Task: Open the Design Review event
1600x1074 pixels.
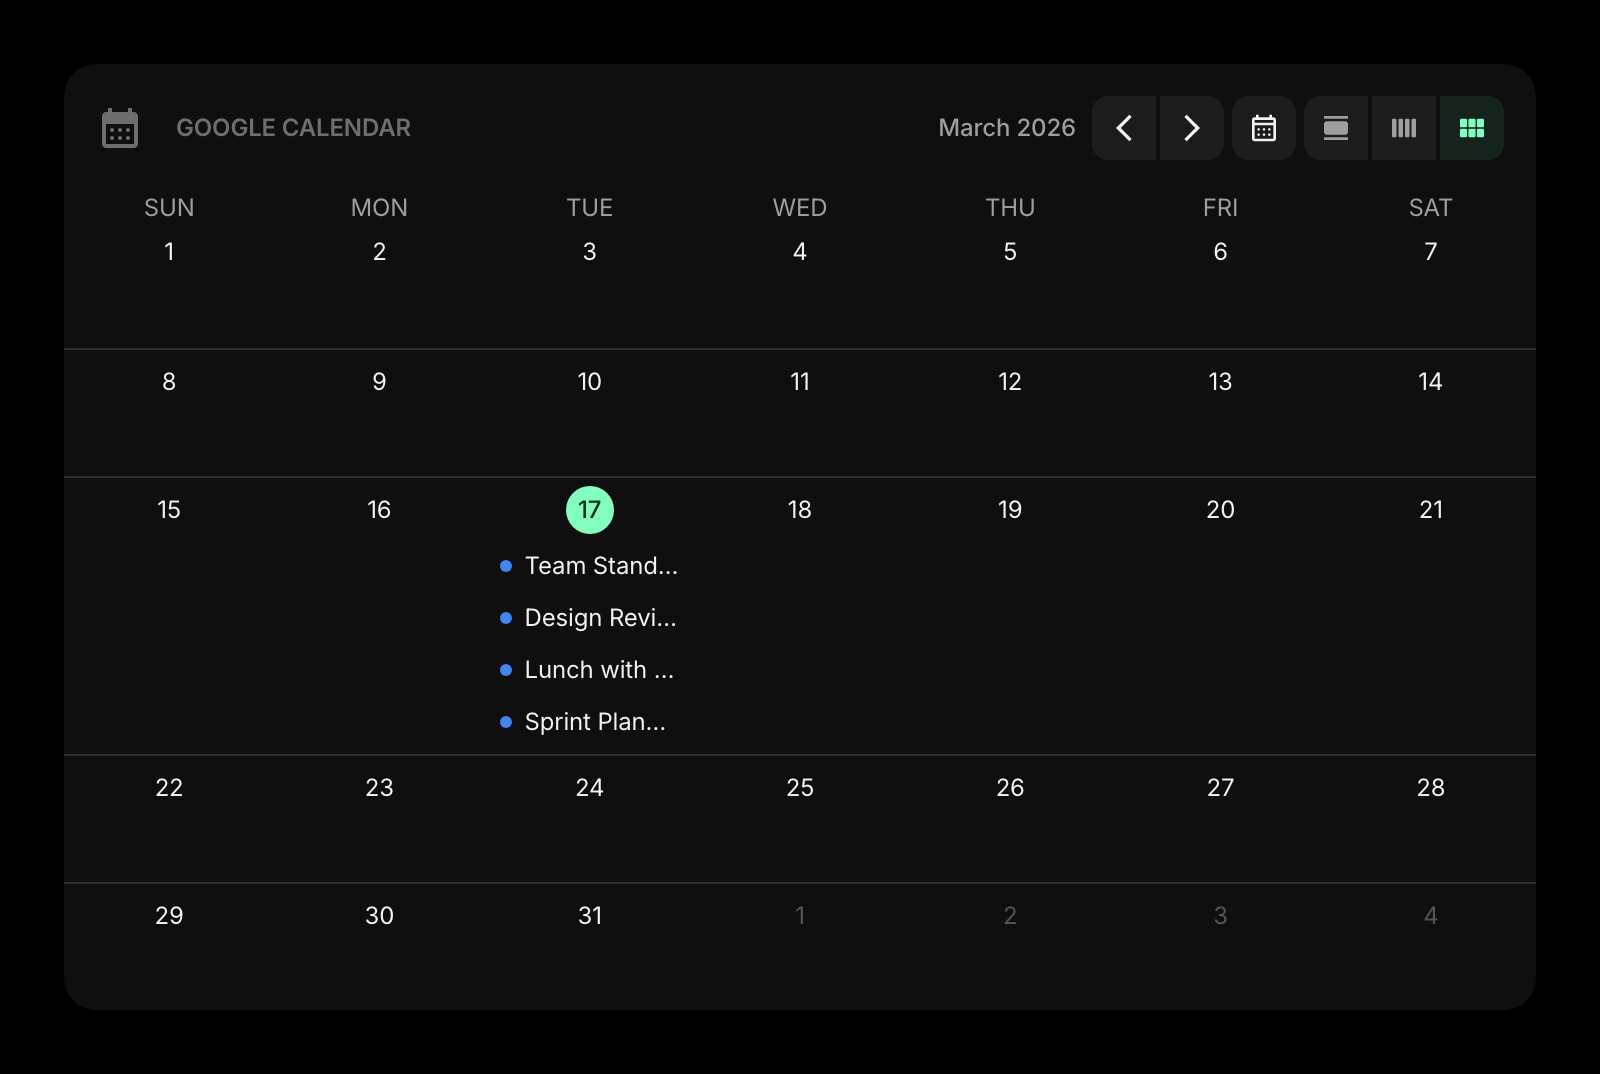Action: tap(600, 617)
